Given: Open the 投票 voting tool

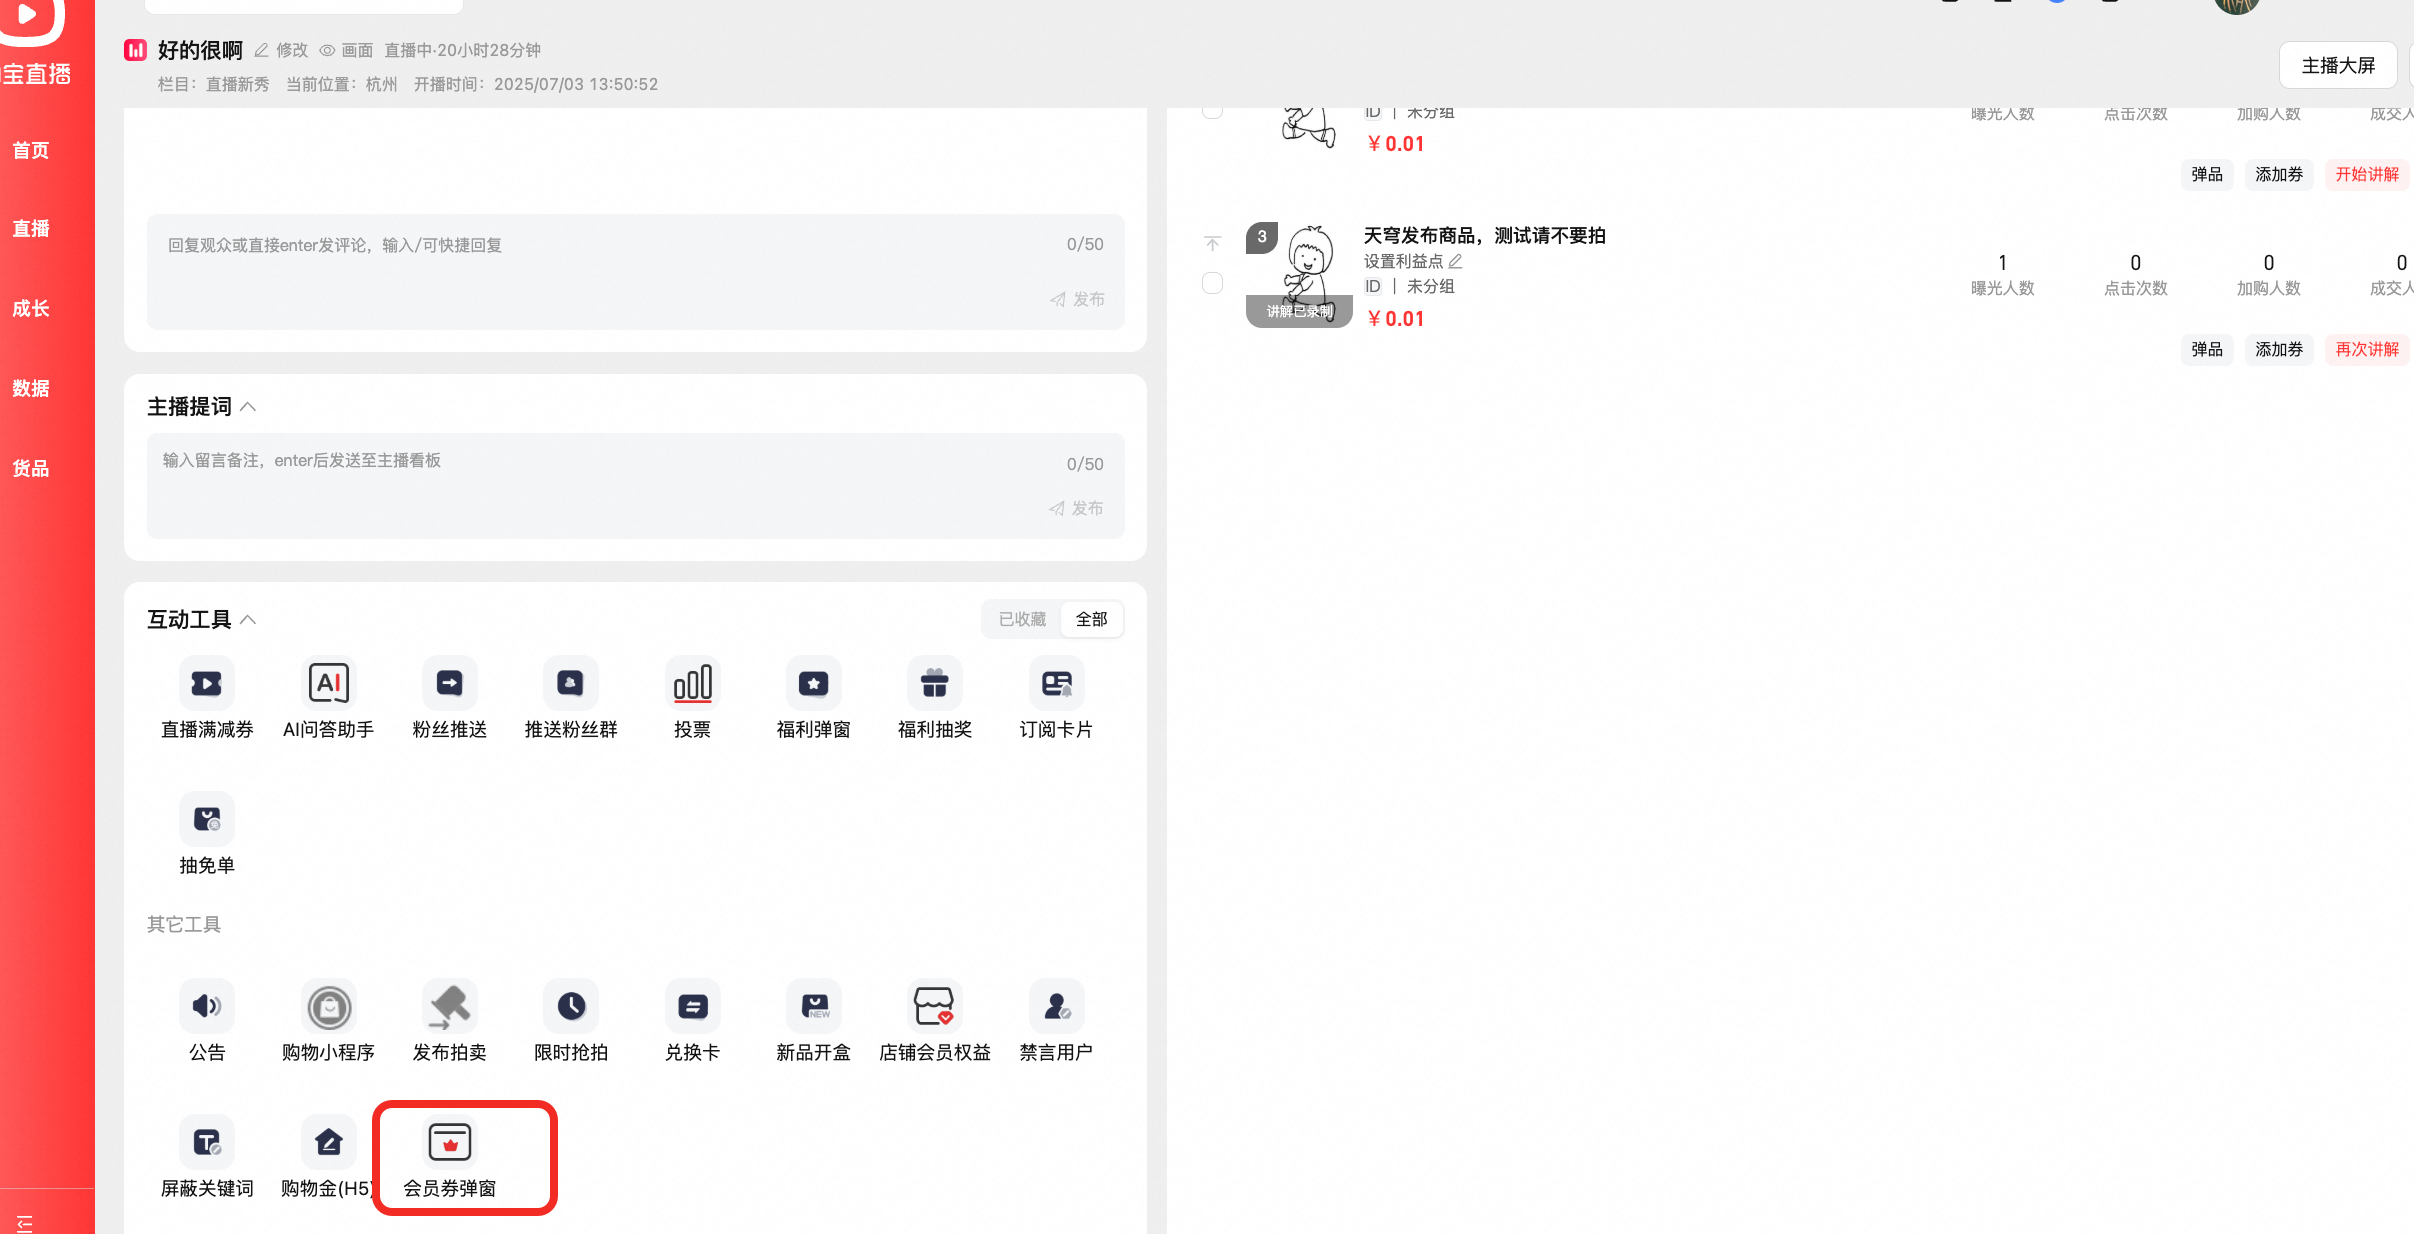Looking at the screenshot, I should click(692, 699).
